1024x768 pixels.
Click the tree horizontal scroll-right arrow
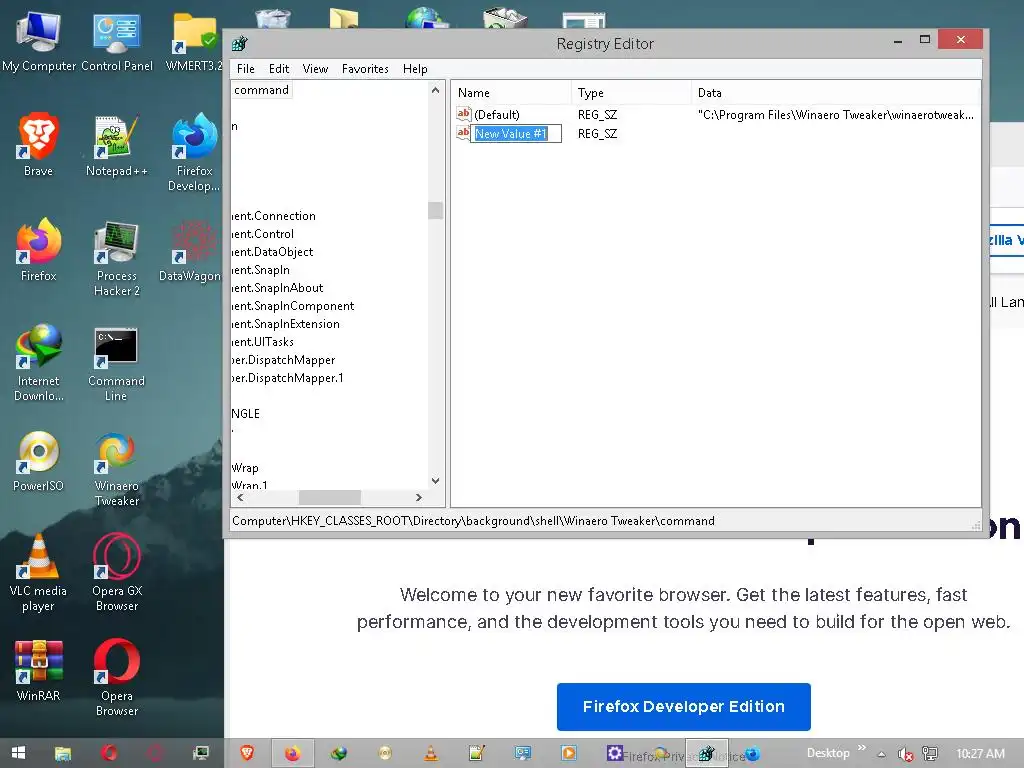click(419, 498)
